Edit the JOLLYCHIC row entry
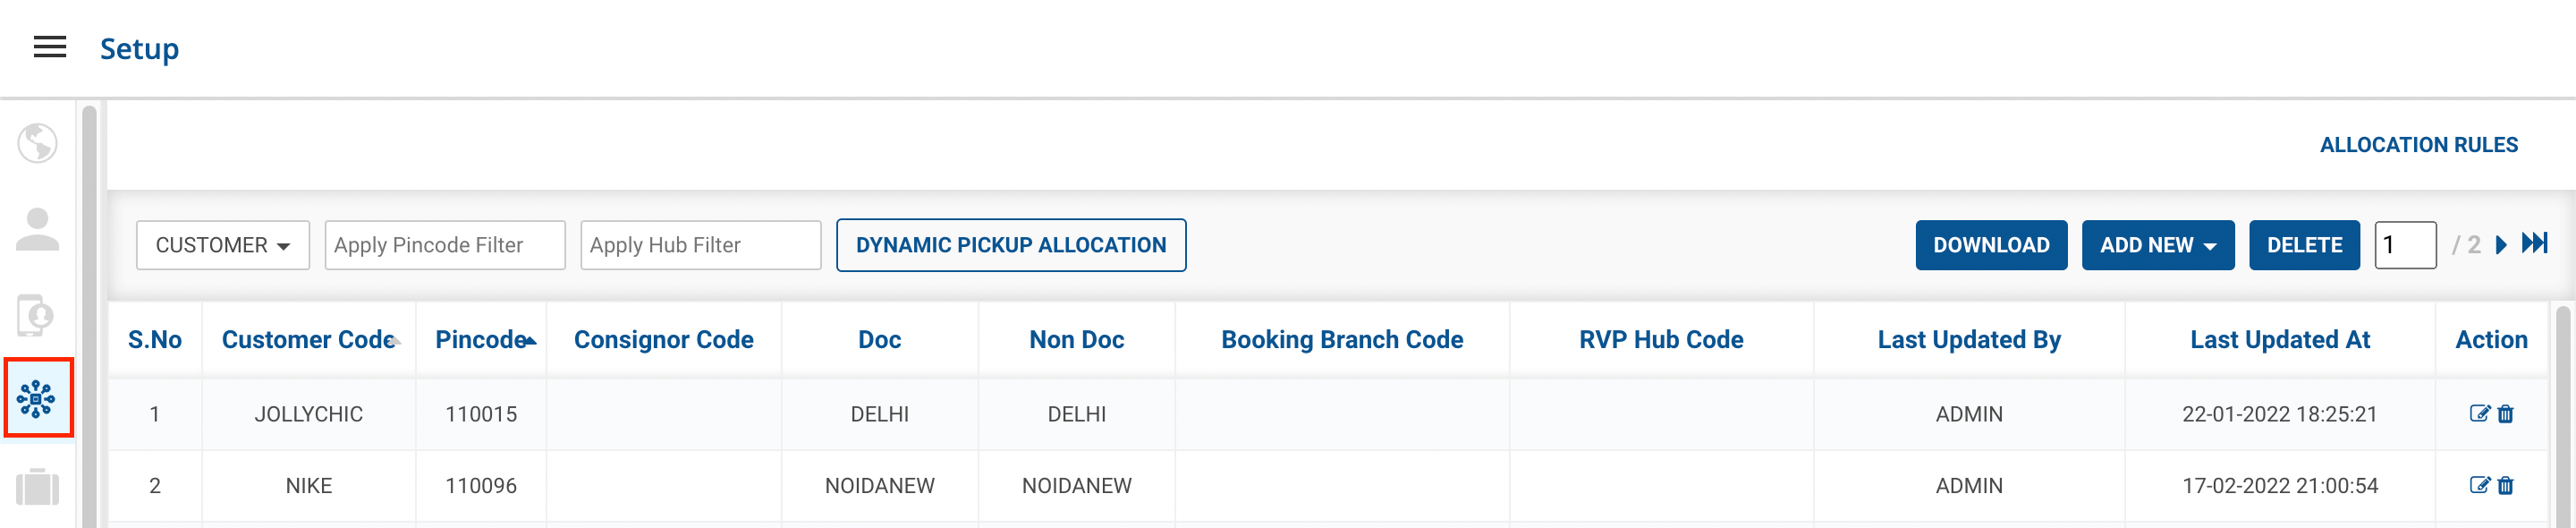 (x=2479, y=414)
